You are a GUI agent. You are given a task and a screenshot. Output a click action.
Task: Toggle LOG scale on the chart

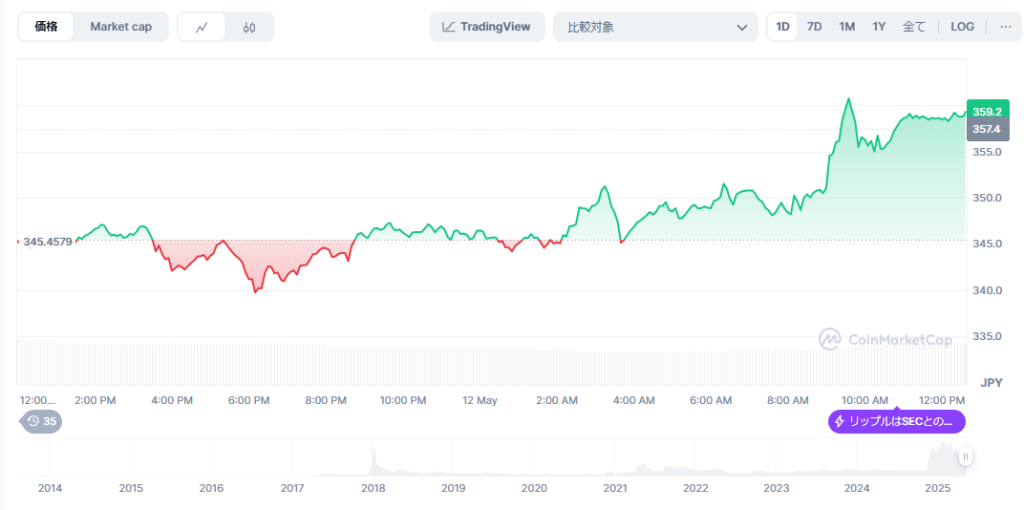coord(962,27)
